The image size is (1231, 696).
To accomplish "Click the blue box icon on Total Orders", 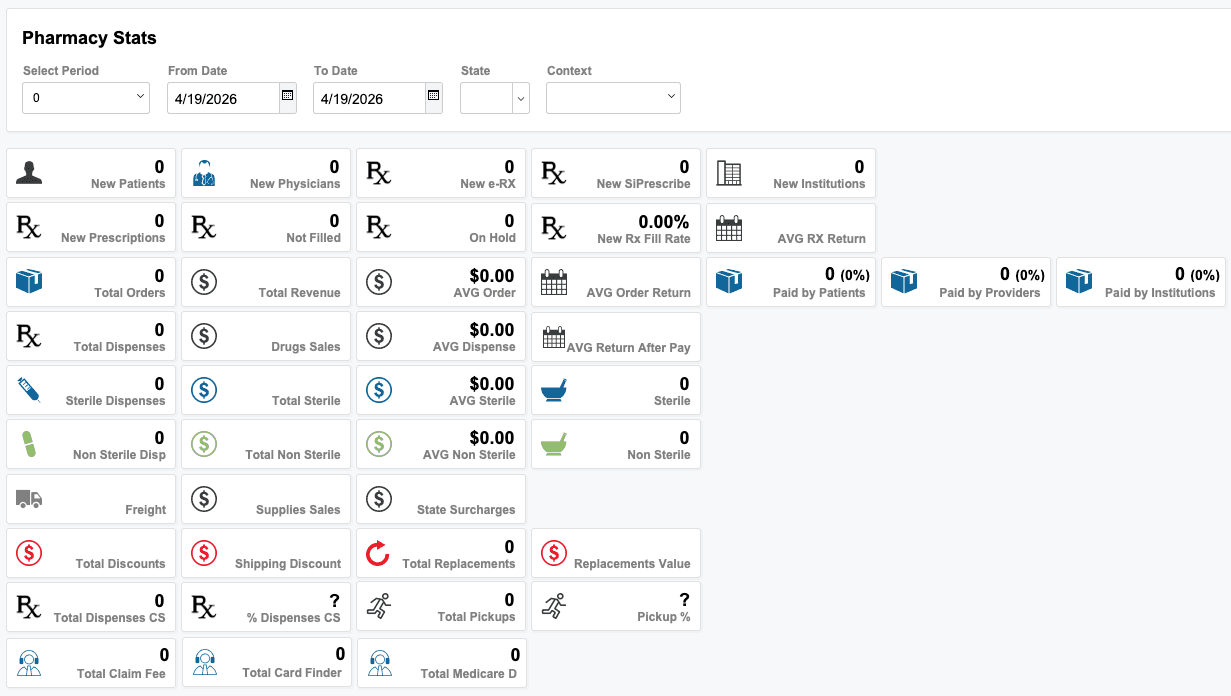I will [x=29, y=281].
